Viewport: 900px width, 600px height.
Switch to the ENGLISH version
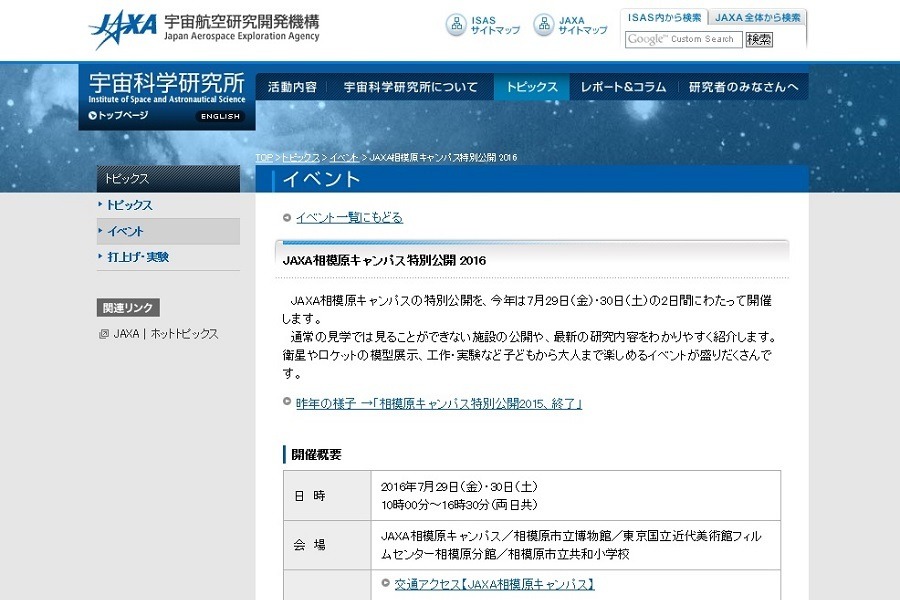(220, 116)
